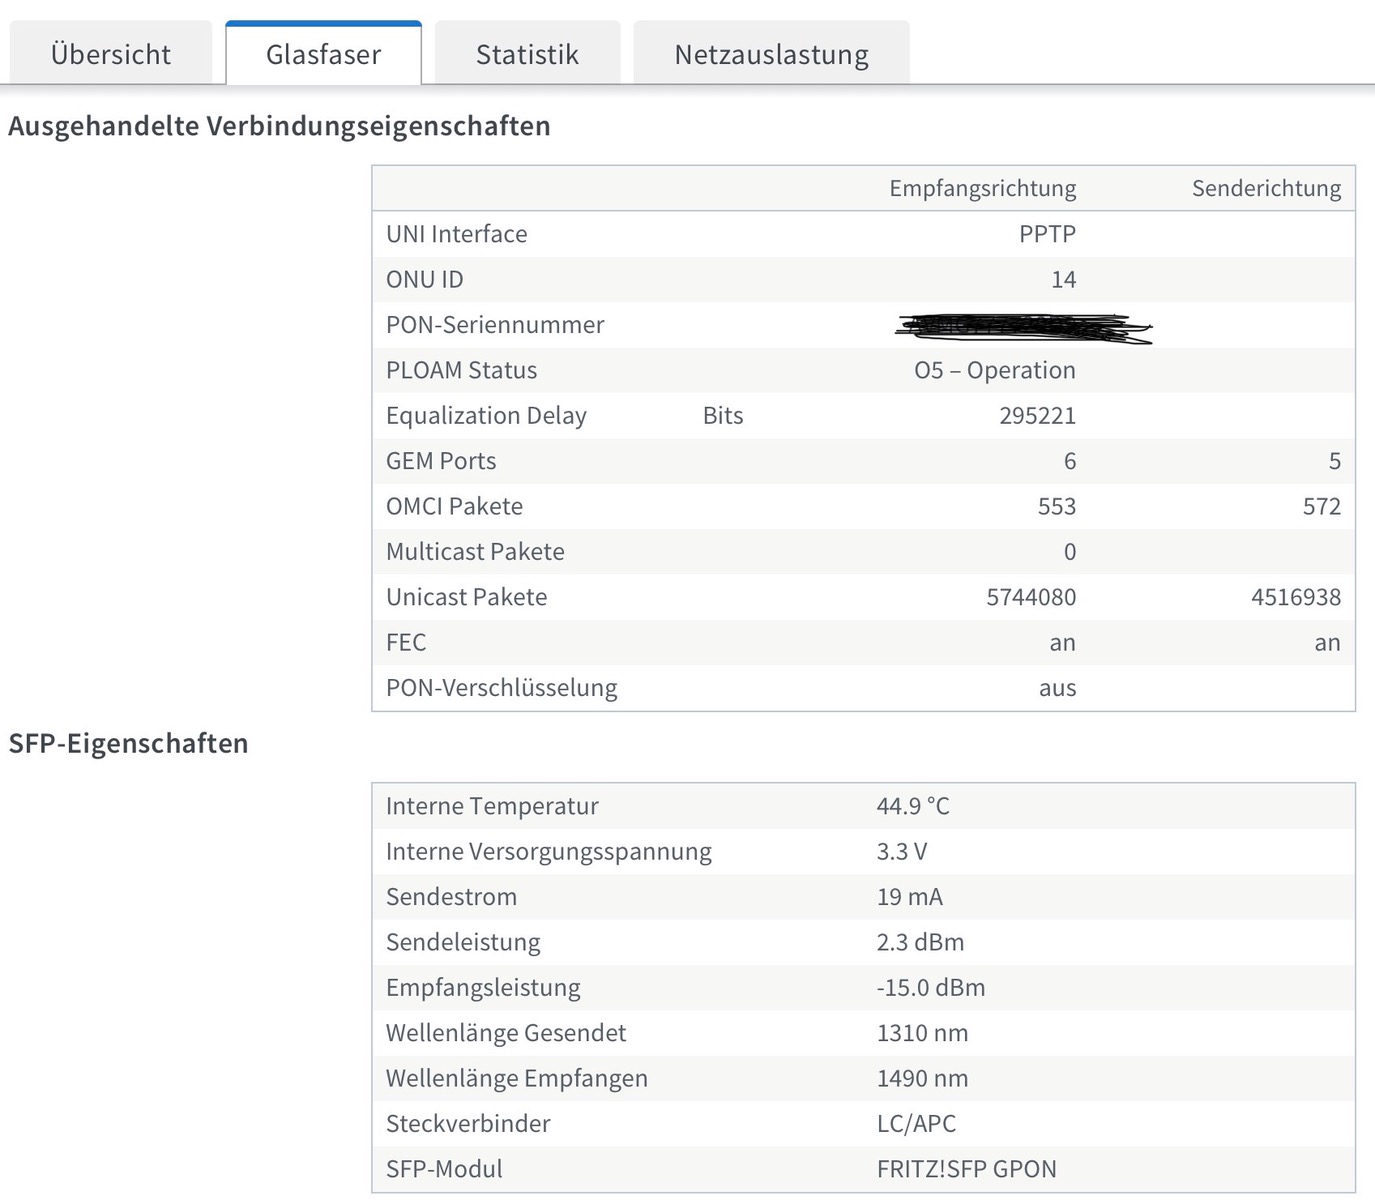Viewport: 1375px width, 1200px height.
Task: Select the ONU ID label
Action: (424, 279)
